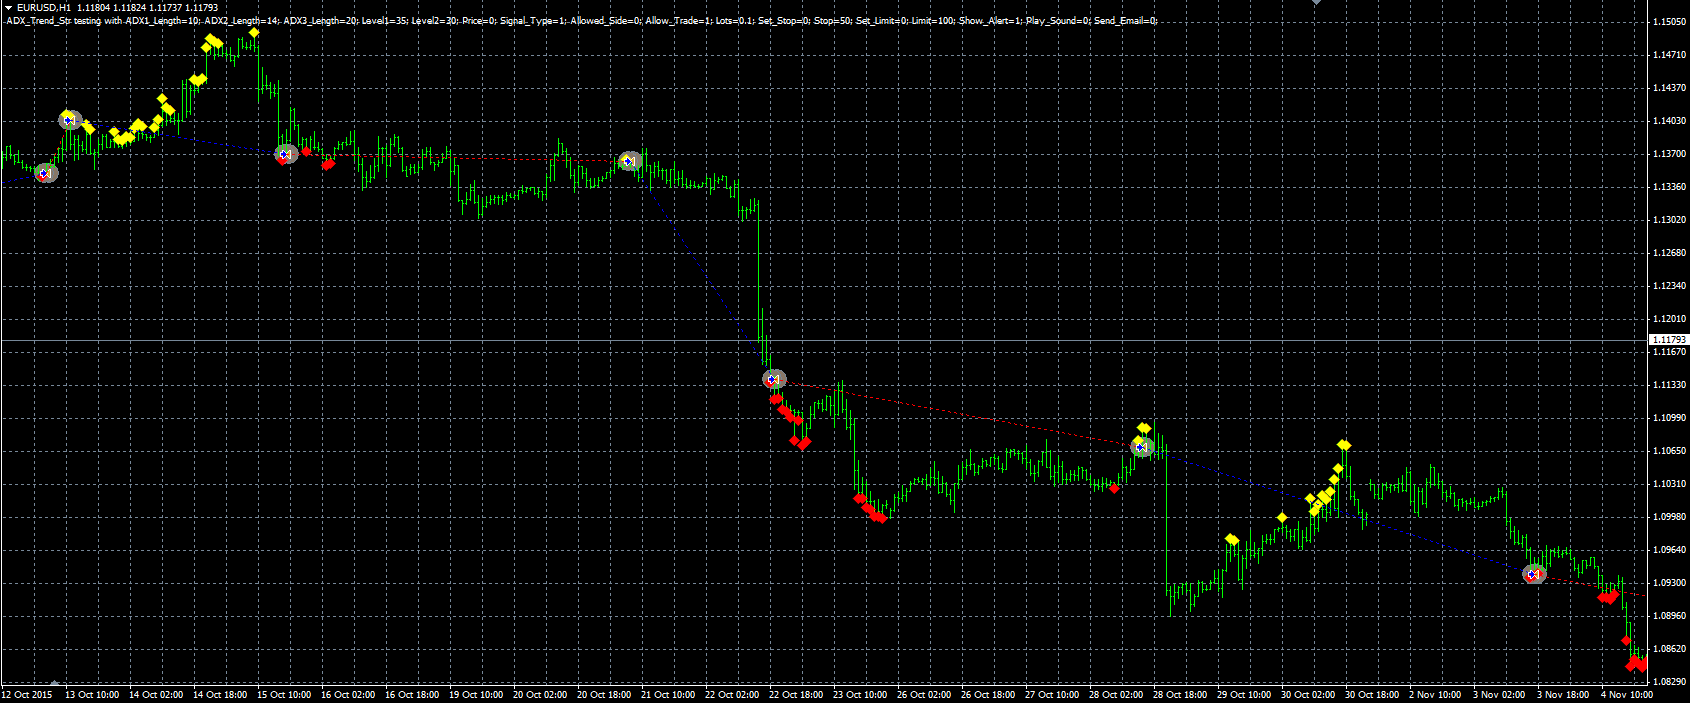
Task: Click the 19 Oct 10:00 time label
Action: pos(476,694)
